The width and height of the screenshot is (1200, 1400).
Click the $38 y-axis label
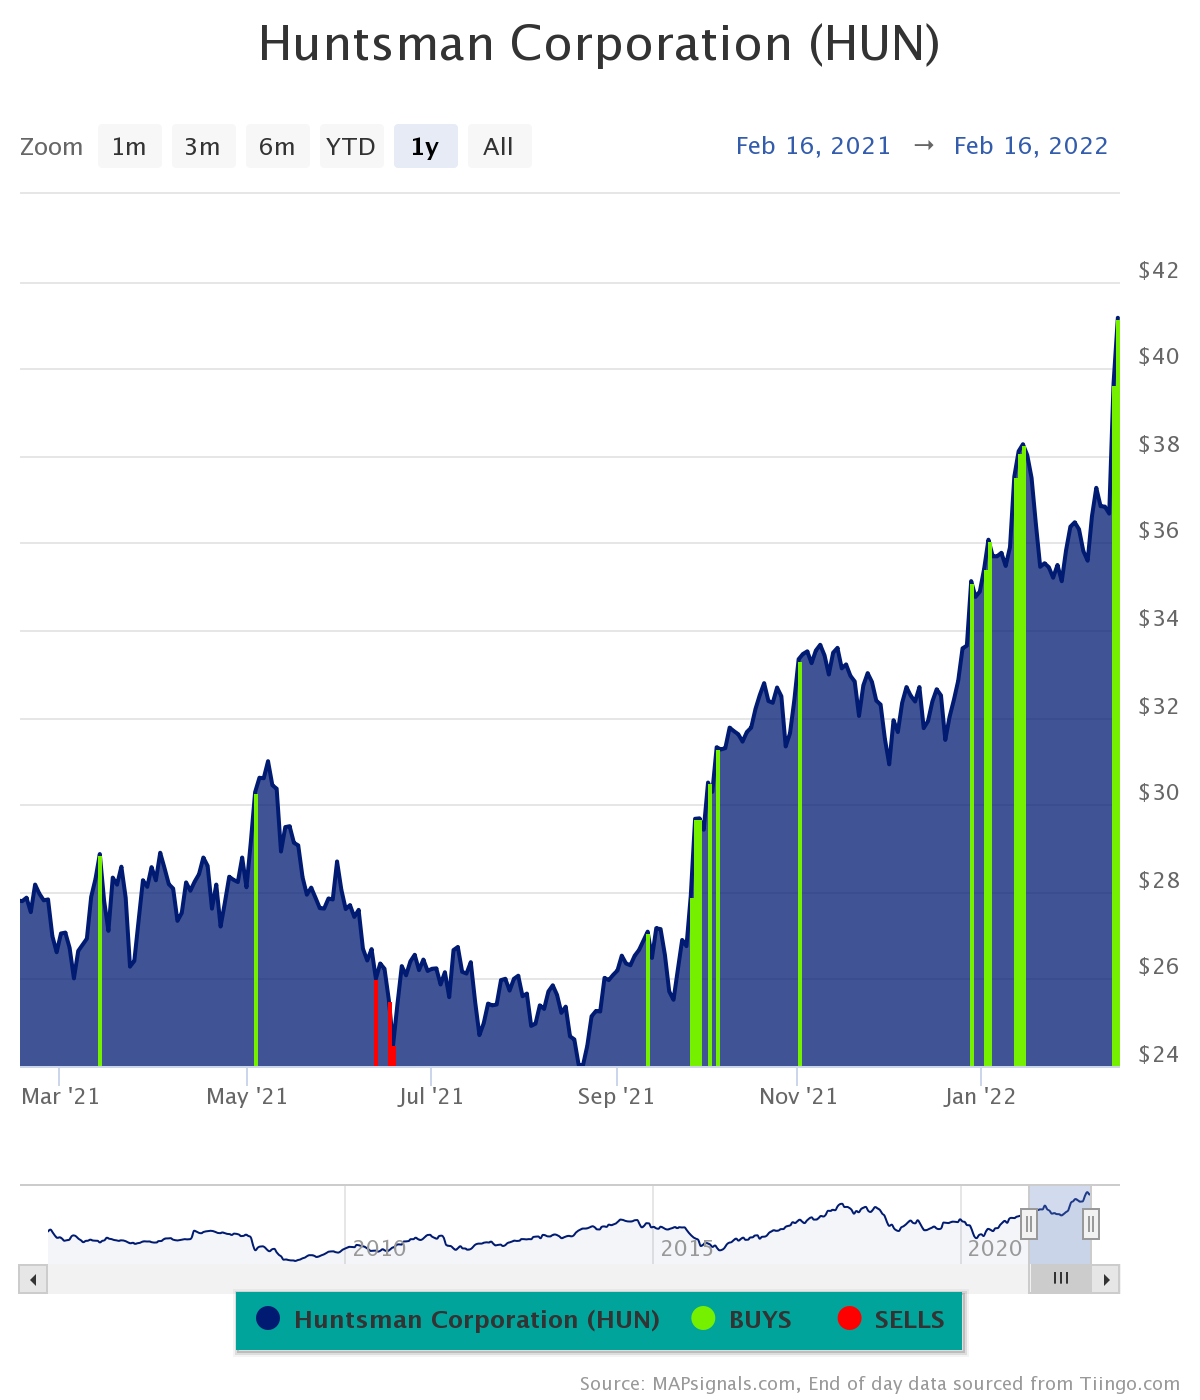click(x=1159, y=444)
